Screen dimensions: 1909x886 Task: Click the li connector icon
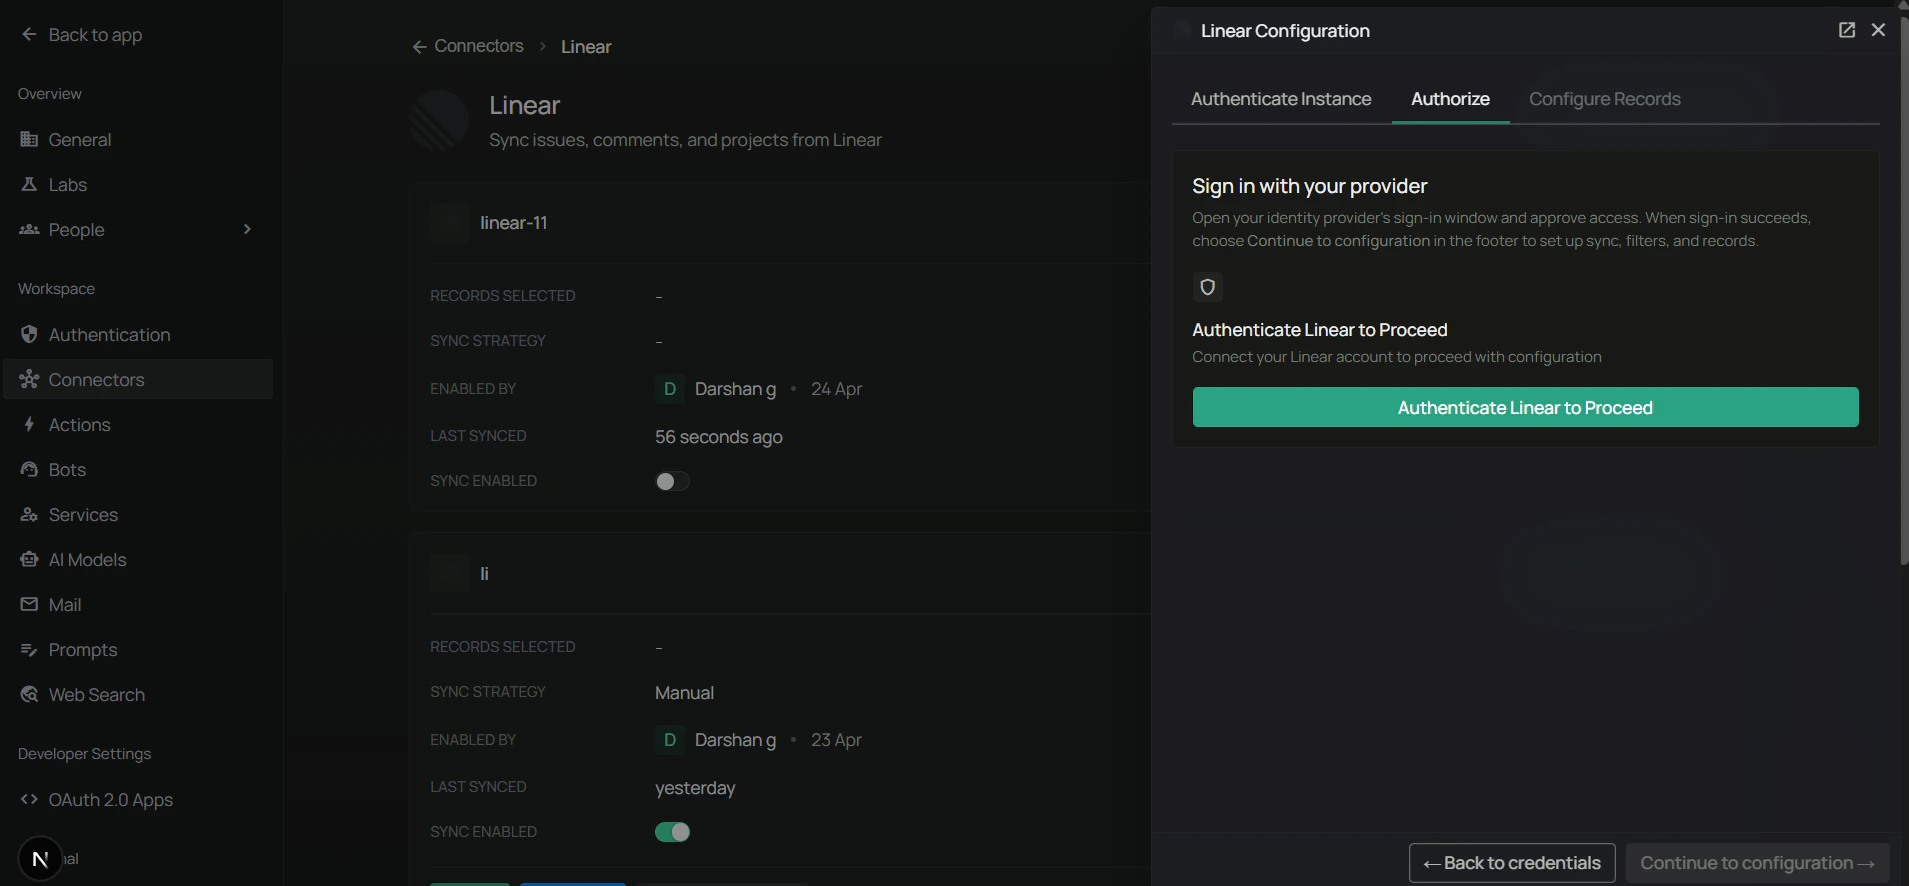tap(450, 573)
